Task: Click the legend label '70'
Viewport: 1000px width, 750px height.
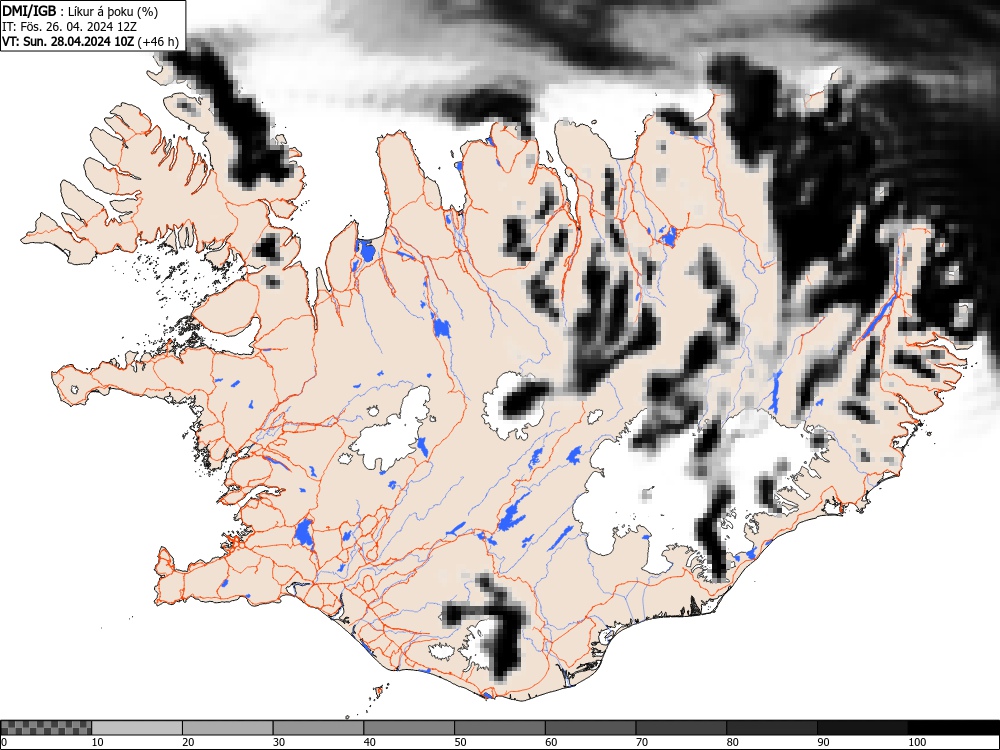Action: pyautogui.click(x=641, y=742)
